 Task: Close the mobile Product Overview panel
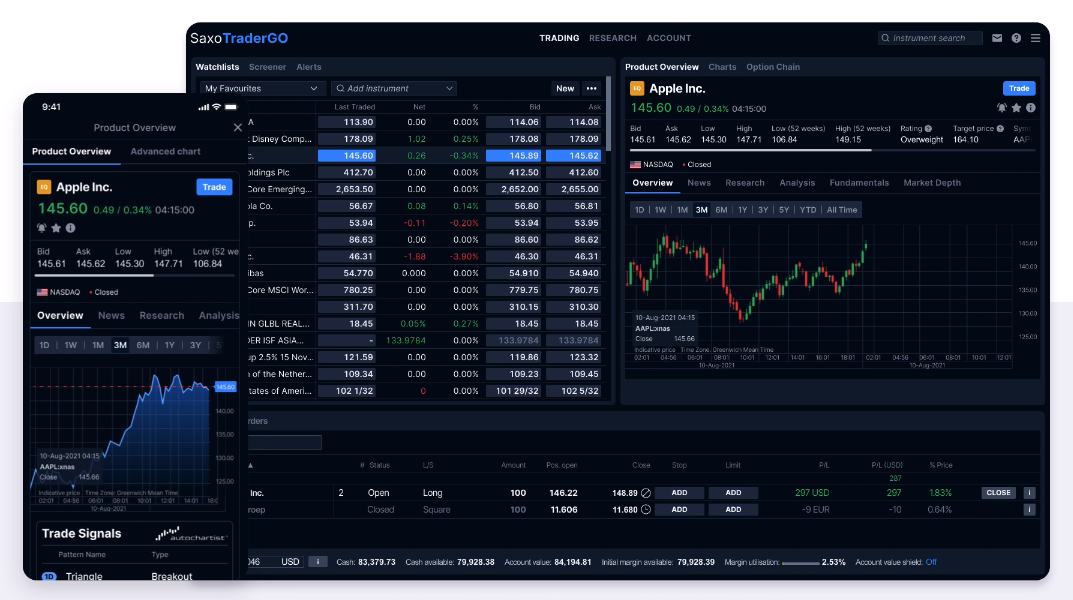tap(237, 128)
